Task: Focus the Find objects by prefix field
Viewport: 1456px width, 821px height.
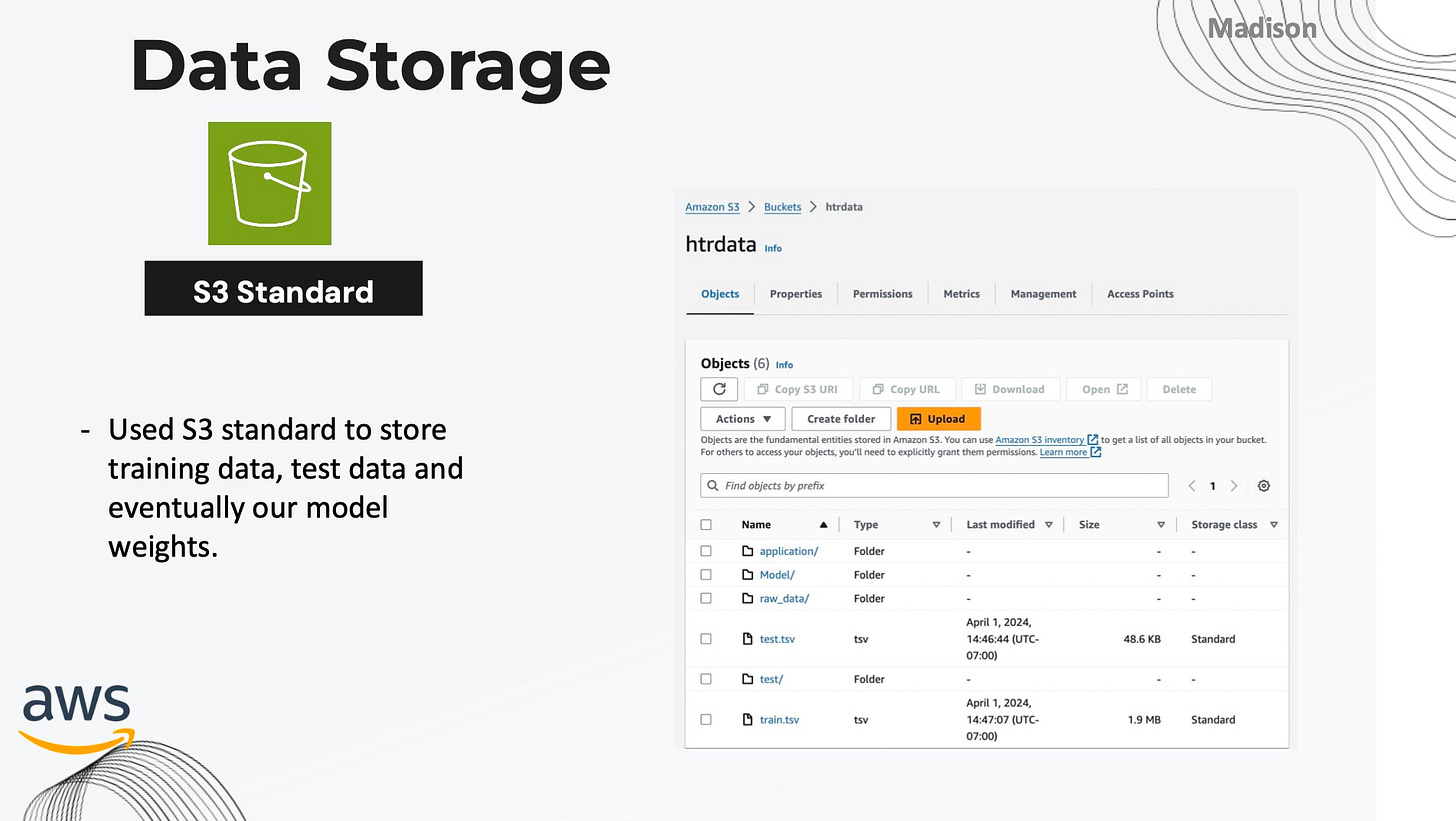Action: (x=934, y=486)
